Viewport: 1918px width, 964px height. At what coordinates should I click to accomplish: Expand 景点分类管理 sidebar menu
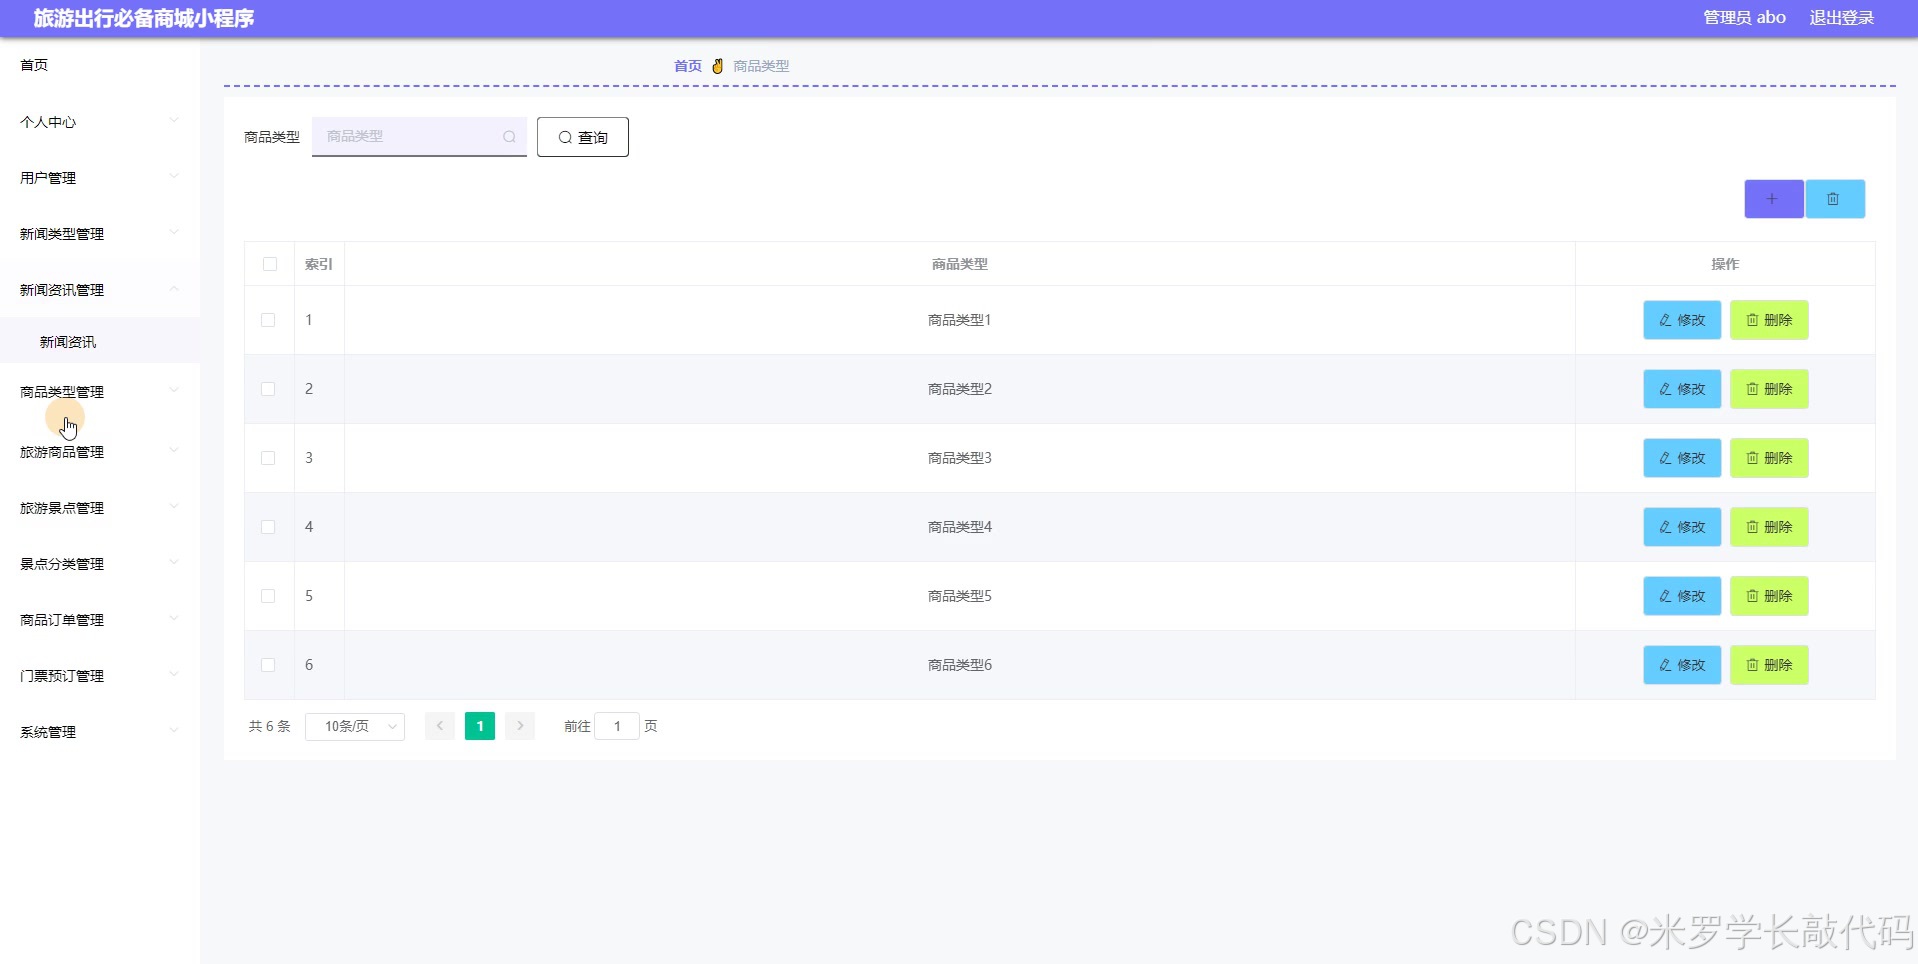tap(100, 564)
